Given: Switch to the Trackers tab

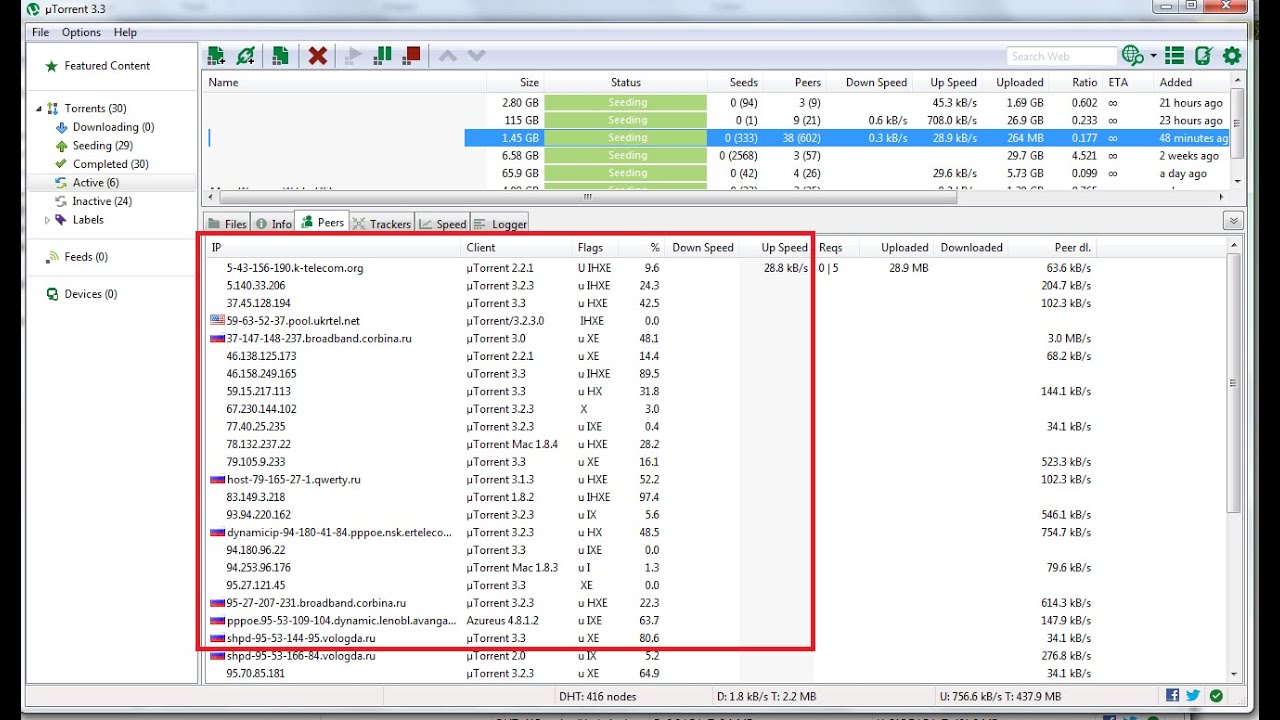Looking at the screenshot, I should point(381,224).
